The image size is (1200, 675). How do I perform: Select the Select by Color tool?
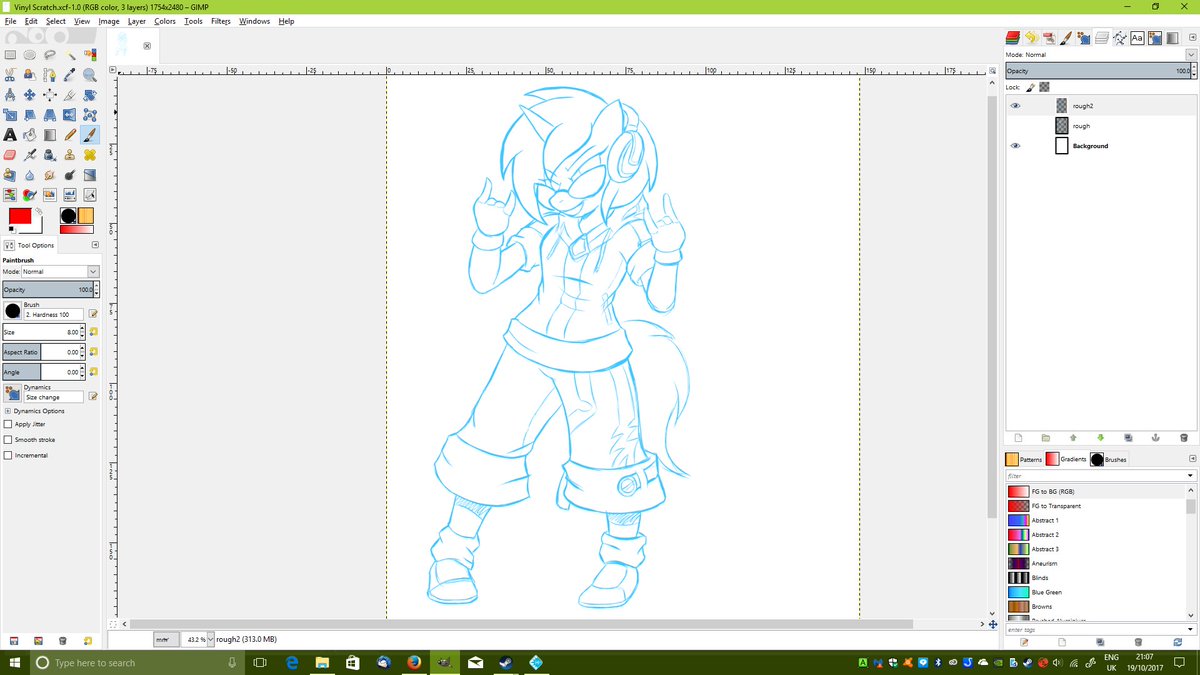[89, 55]
